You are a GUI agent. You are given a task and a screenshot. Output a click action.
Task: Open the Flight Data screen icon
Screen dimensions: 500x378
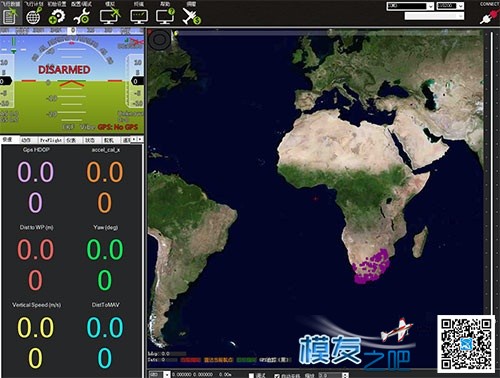(x=10, y=16)
